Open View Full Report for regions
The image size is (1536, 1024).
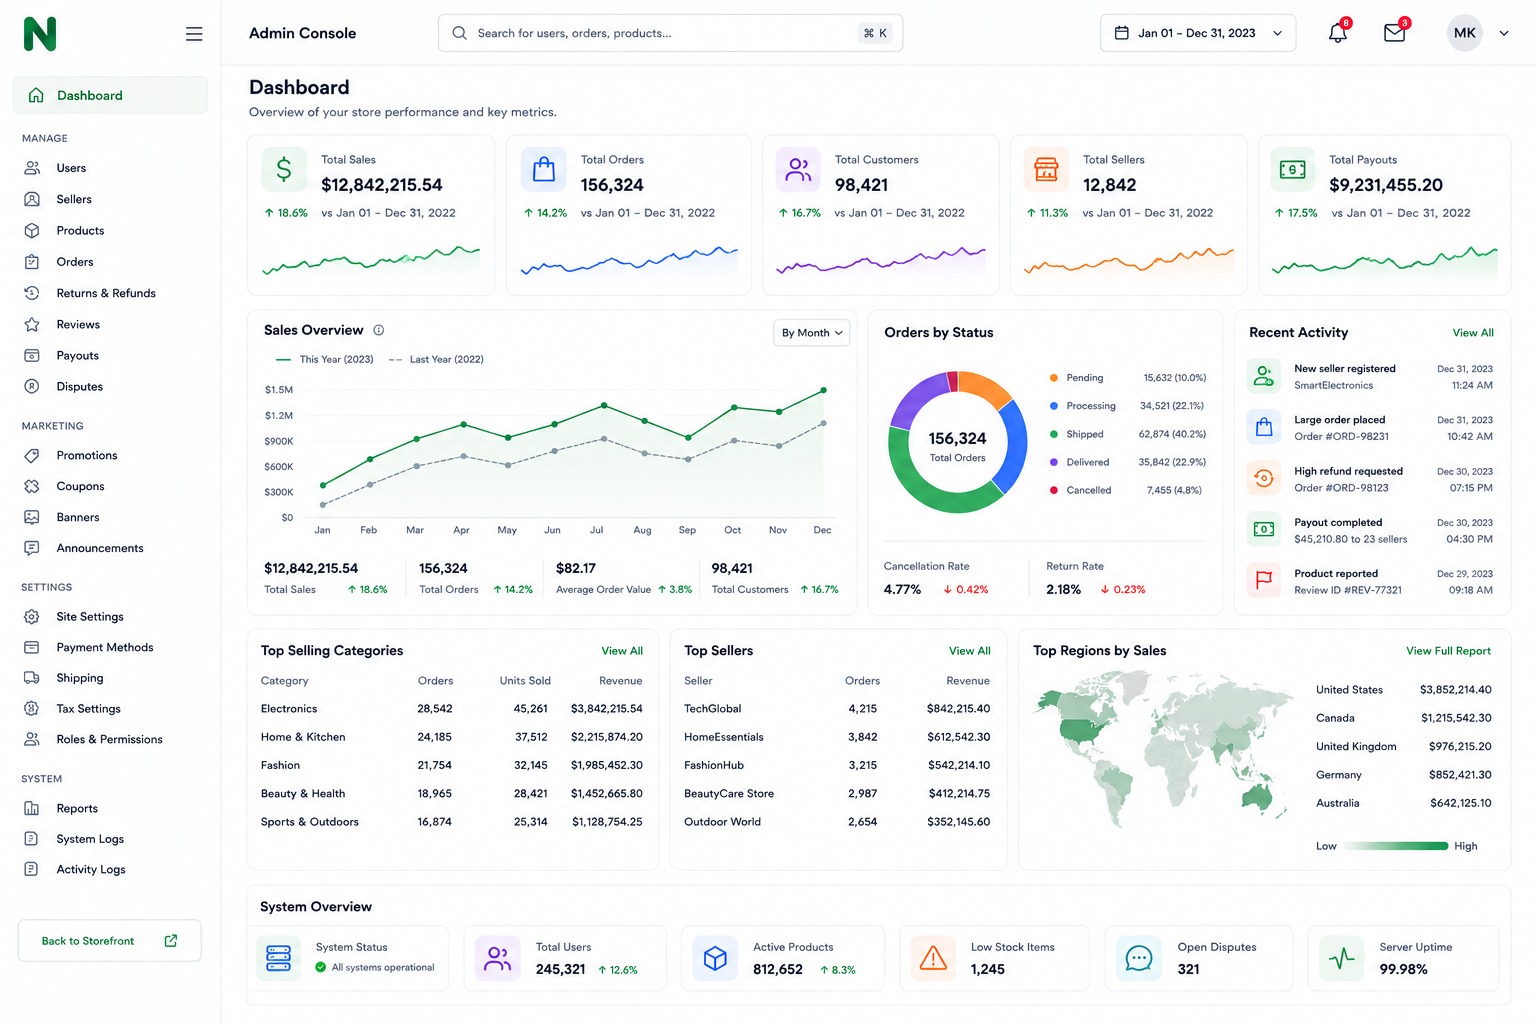(x=1448, y=651)
